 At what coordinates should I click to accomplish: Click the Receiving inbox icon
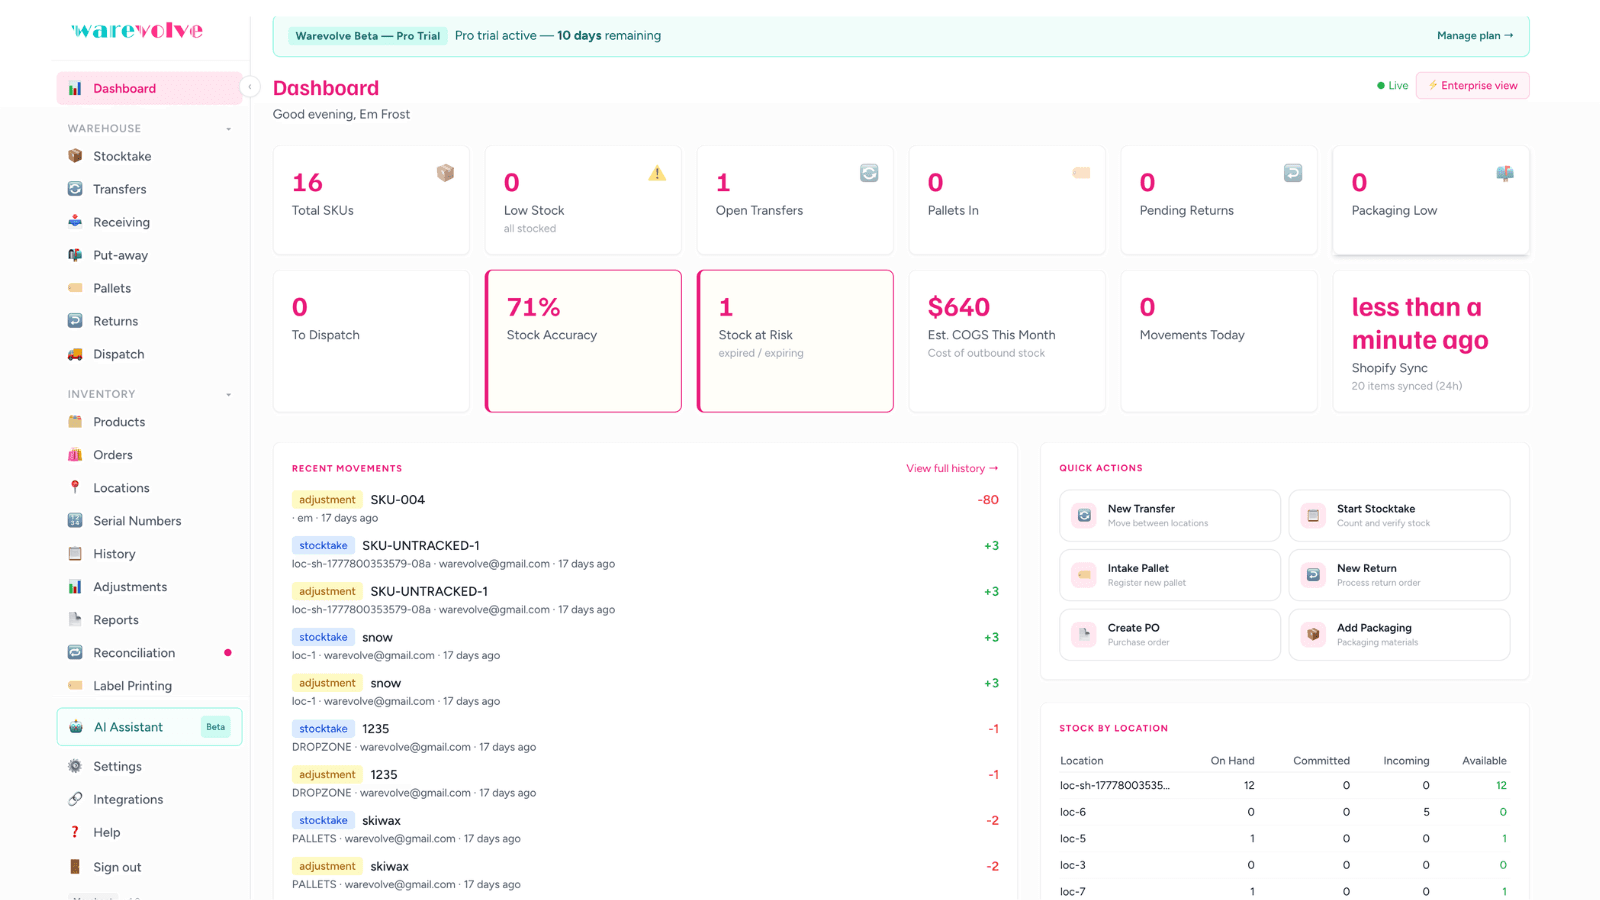(75, 222)
